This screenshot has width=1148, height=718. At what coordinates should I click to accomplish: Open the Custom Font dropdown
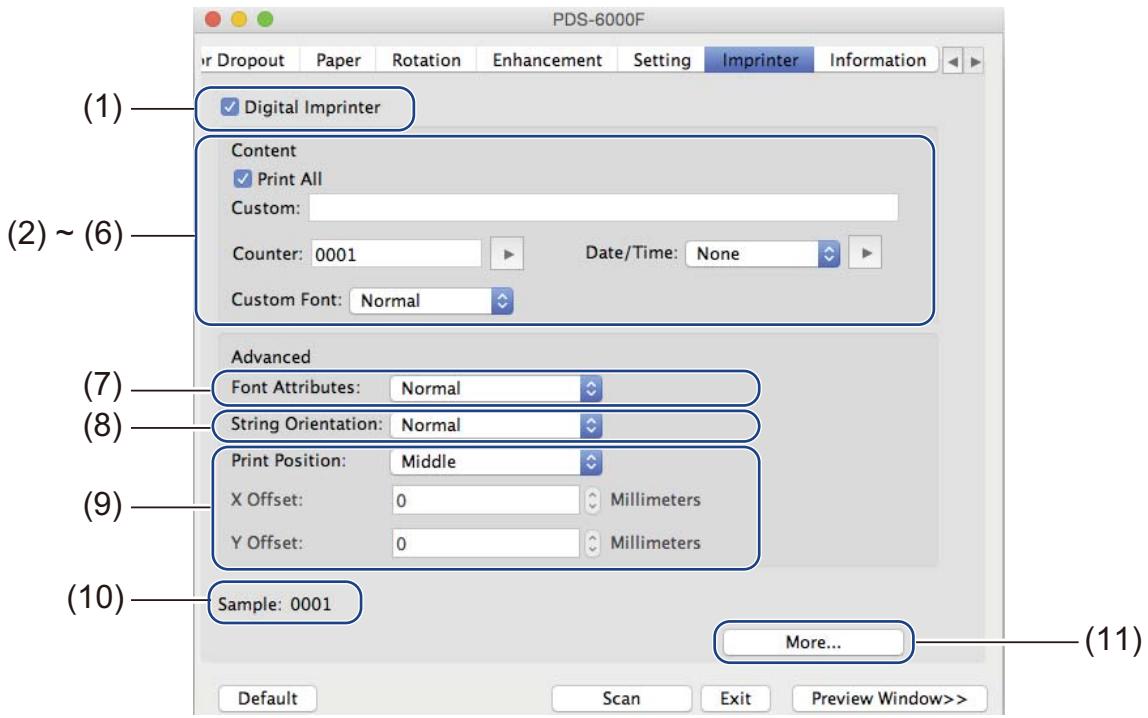tap(431, 301)
